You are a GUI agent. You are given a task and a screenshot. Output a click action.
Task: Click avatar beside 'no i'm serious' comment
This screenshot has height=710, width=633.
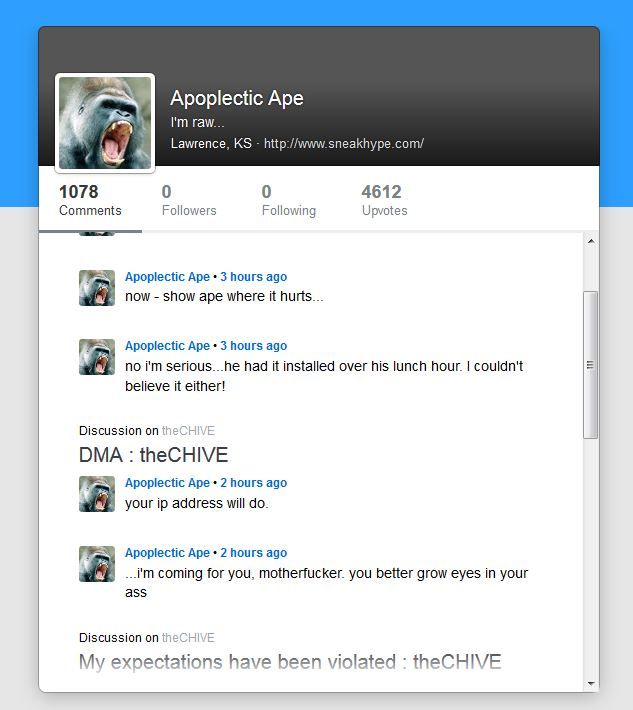(97, 357)
